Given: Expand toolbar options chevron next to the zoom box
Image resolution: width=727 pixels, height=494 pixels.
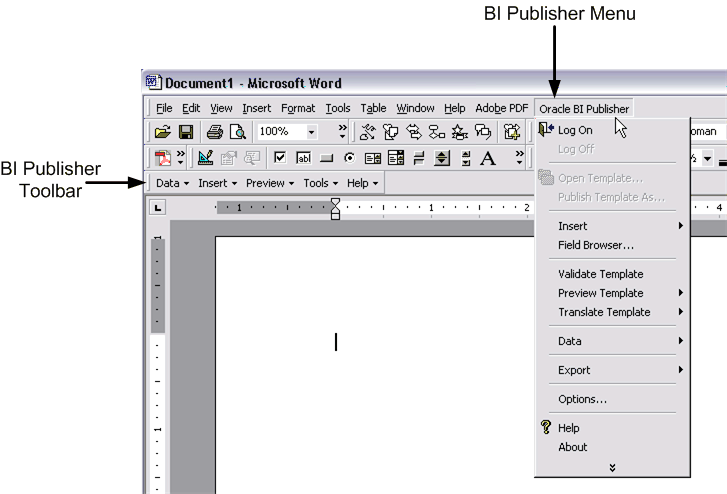Looking at the screenshot, I should (x=342, y=132).
